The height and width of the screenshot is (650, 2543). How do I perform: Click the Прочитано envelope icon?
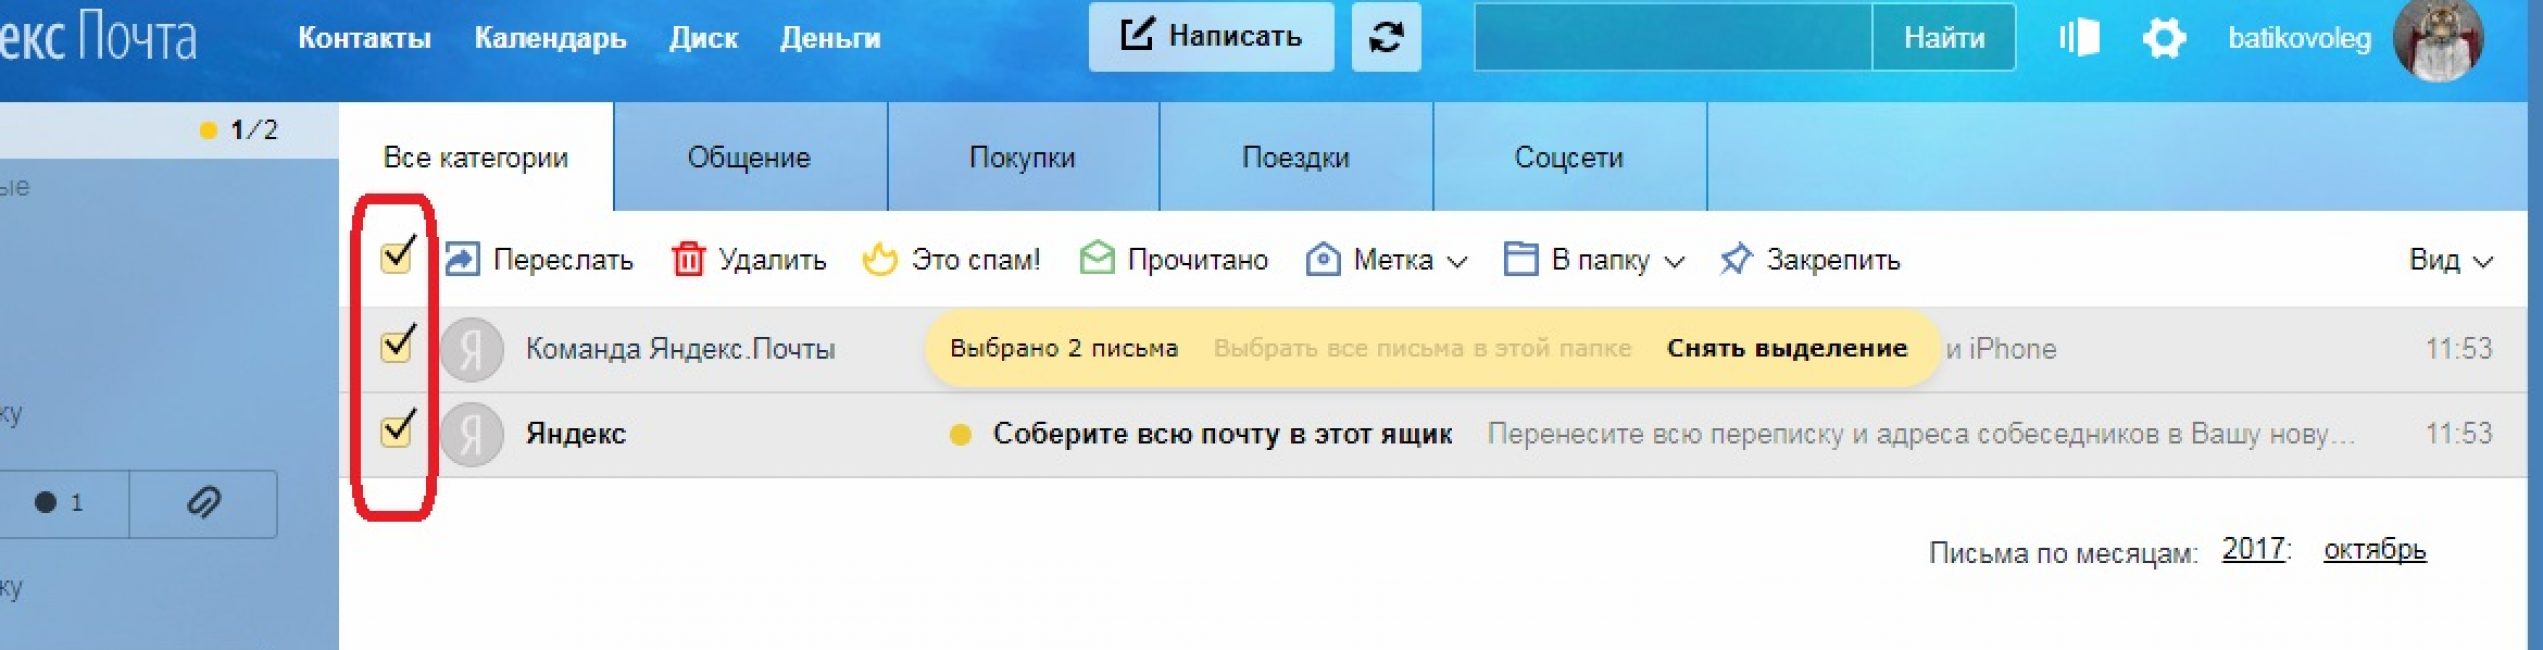[1097, 259]
